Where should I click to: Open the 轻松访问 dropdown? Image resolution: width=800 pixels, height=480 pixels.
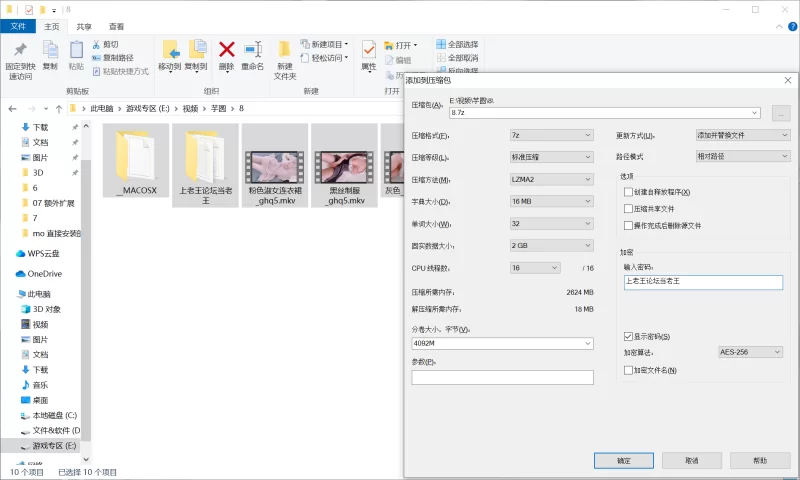[x=324, y=58]
